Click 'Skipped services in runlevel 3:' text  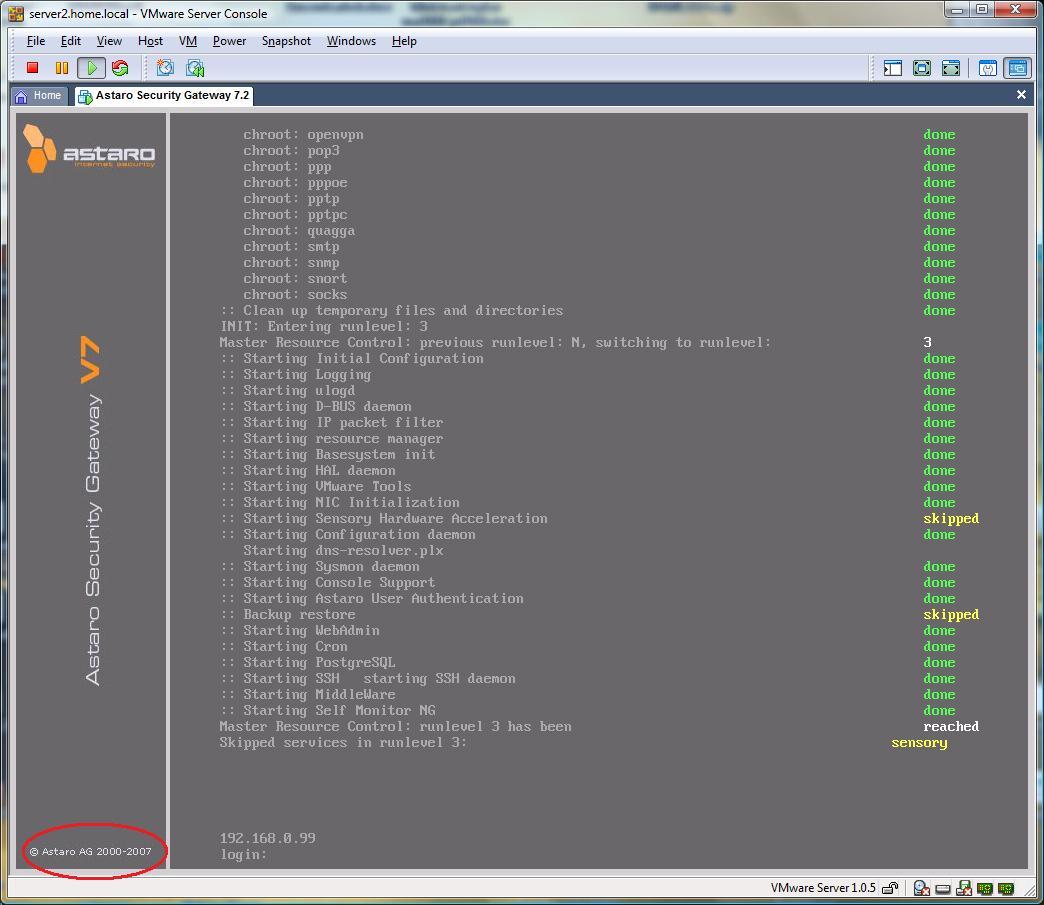click(x=344, y=742)
